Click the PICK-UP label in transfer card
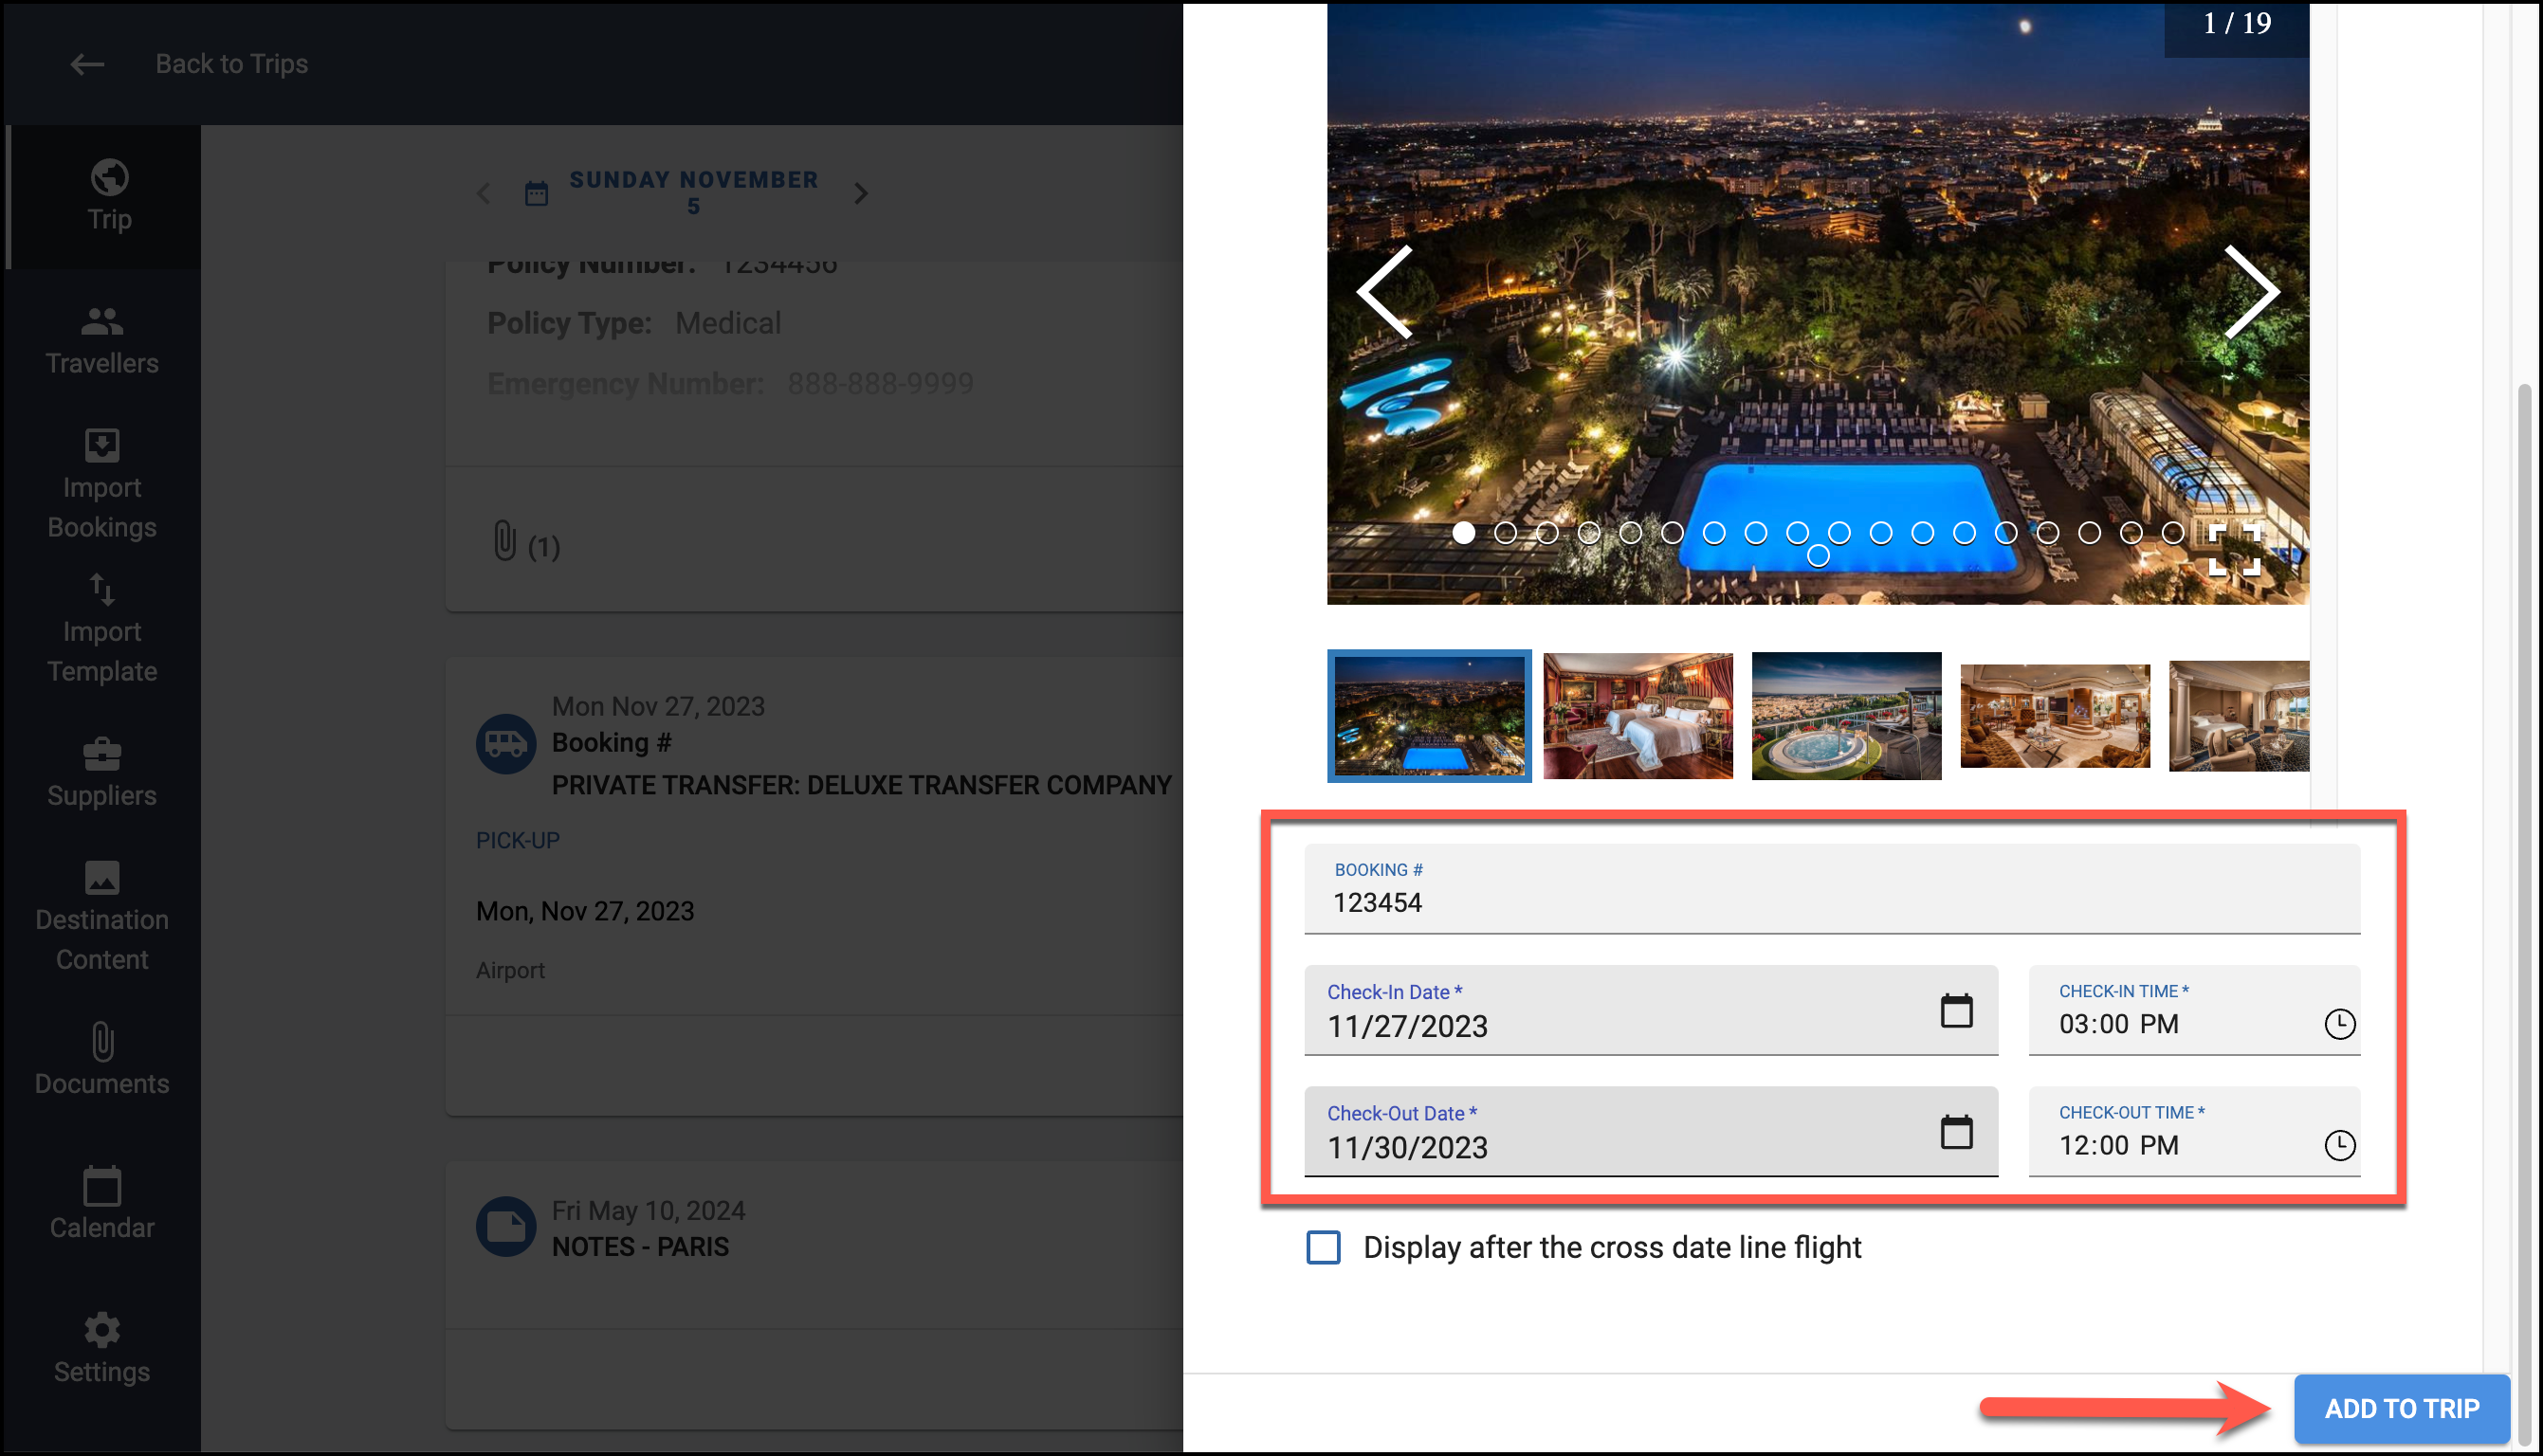The width and height of the screenshot is (2543, 1456). (x=517, y=840)
